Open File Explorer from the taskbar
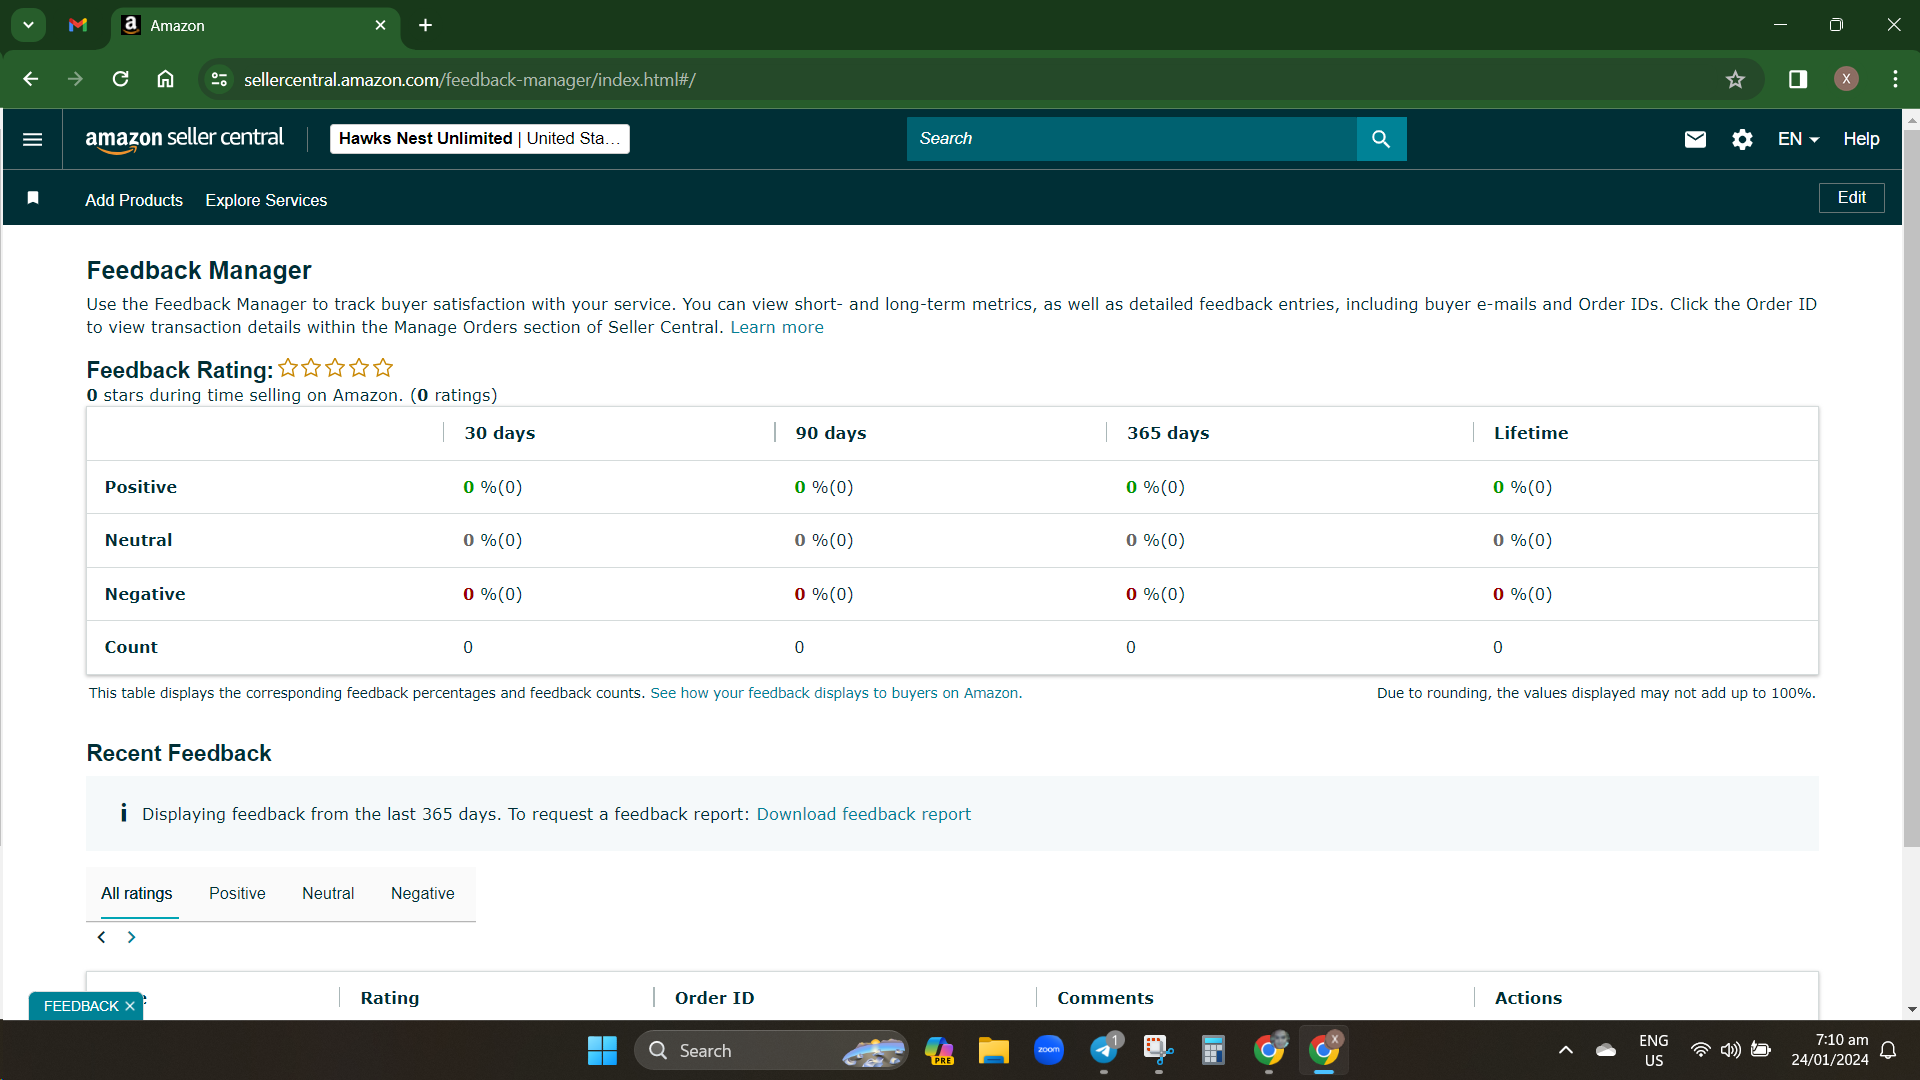 [993, 1050]
